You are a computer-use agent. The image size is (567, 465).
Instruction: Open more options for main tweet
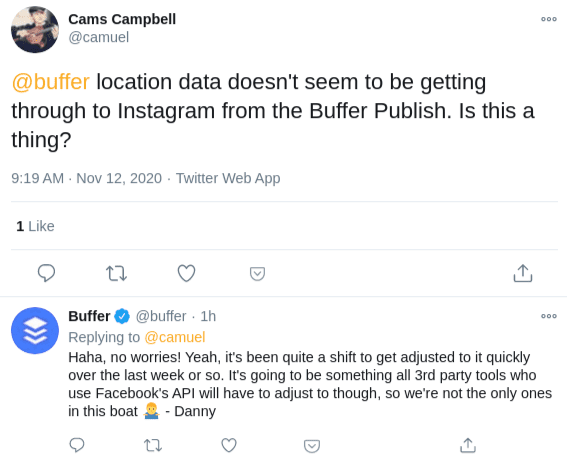(549, 19)
